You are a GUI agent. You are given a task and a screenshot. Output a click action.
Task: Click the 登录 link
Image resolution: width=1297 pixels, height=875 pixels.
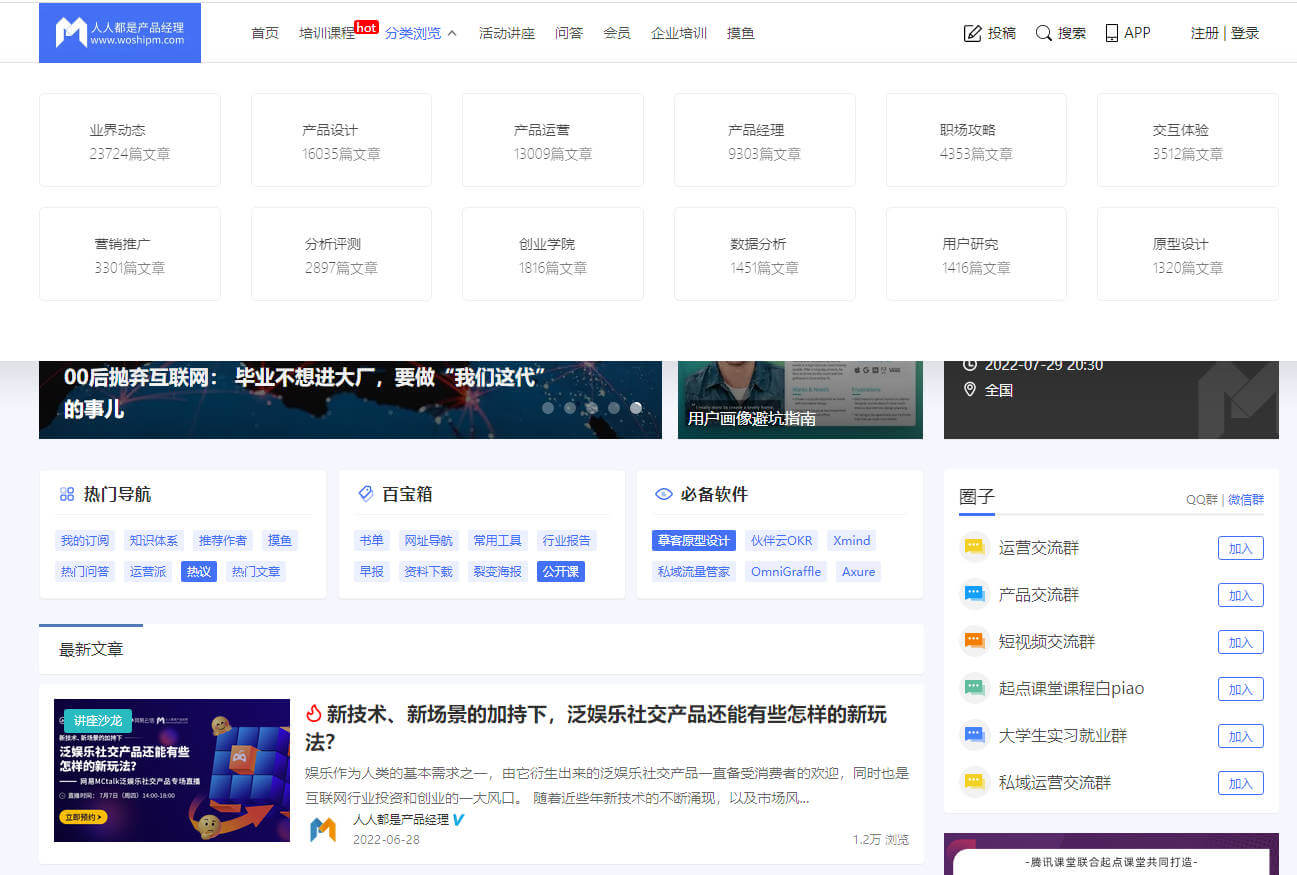click(x=1245, y=33)
